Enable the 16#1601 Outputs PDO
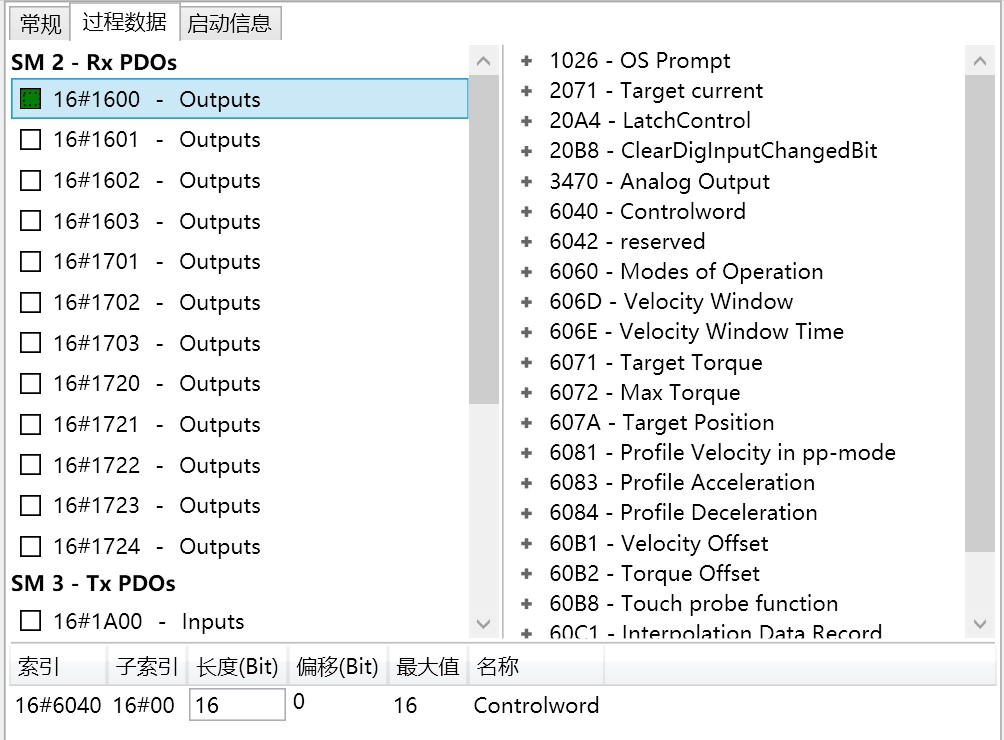 coord(31,140)
